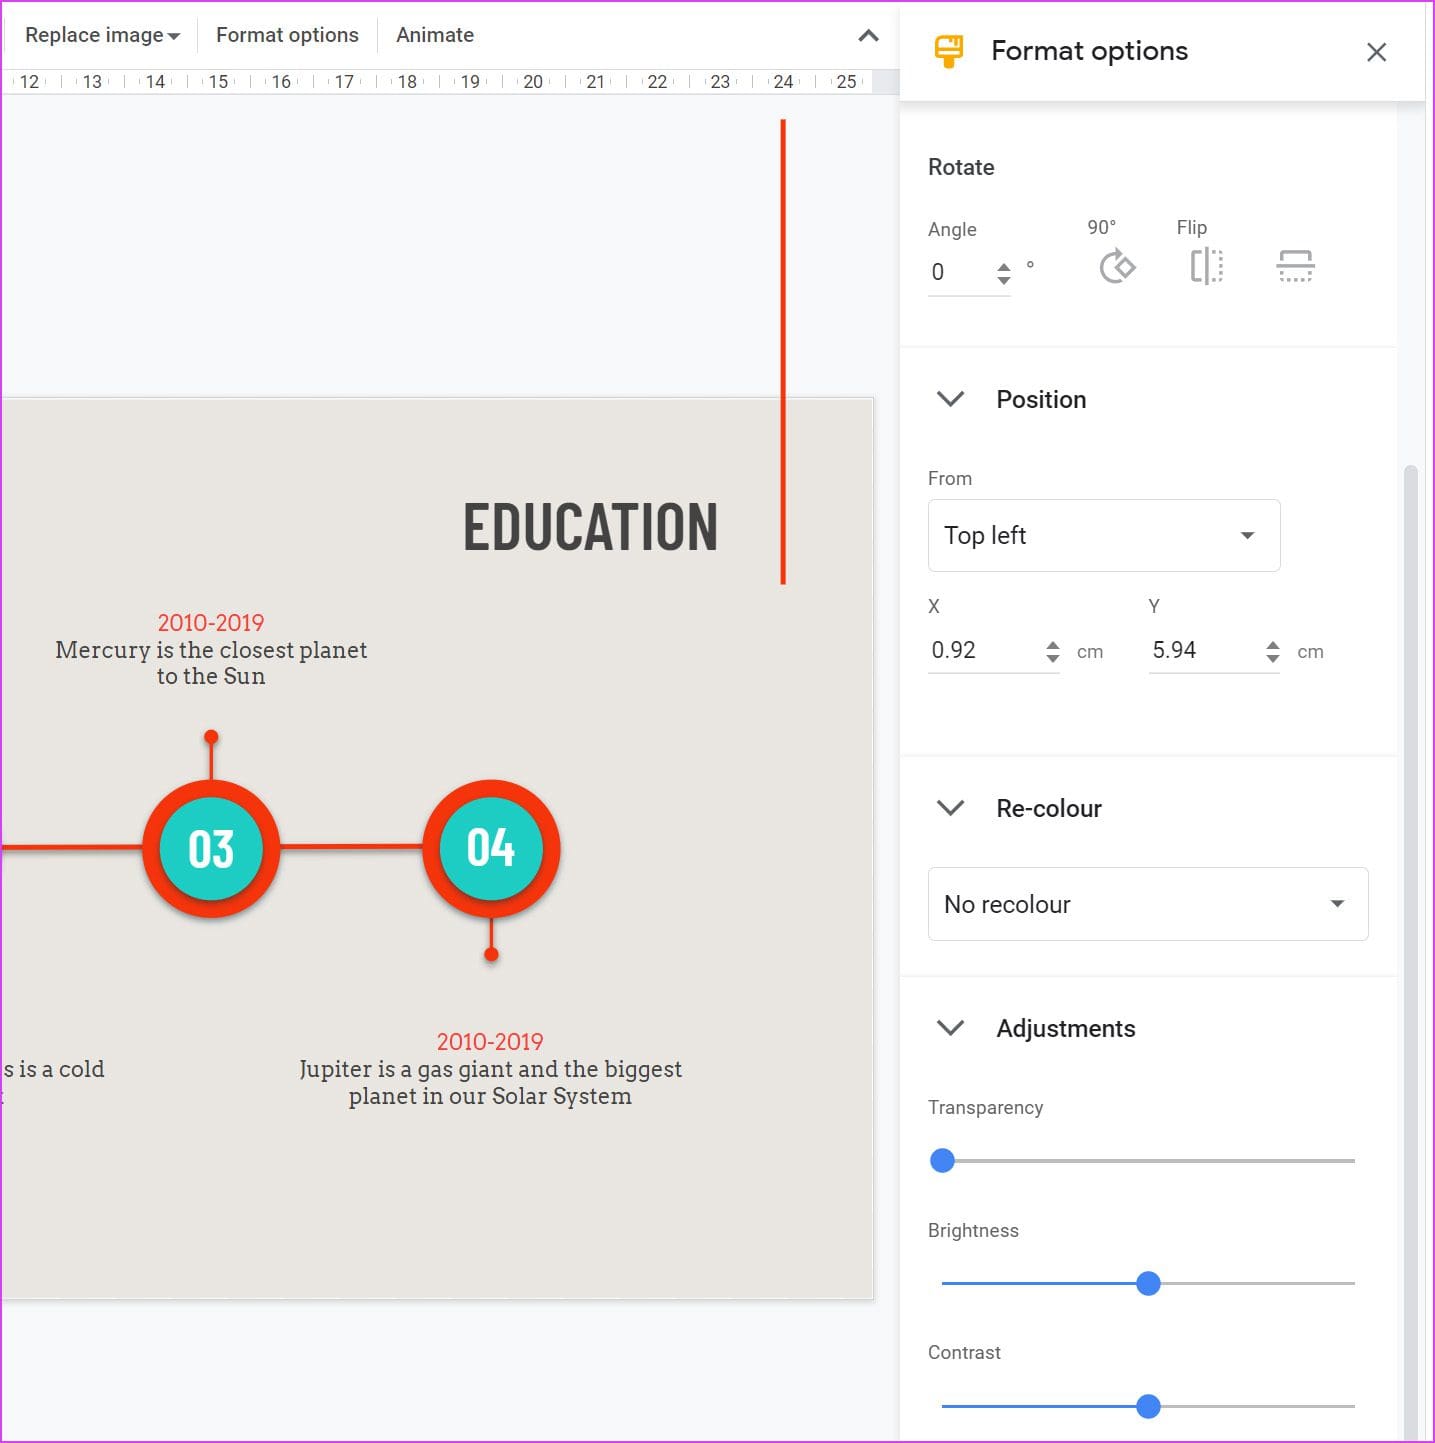Click the Jupiter is a gas giant text

pos(490,1083)
